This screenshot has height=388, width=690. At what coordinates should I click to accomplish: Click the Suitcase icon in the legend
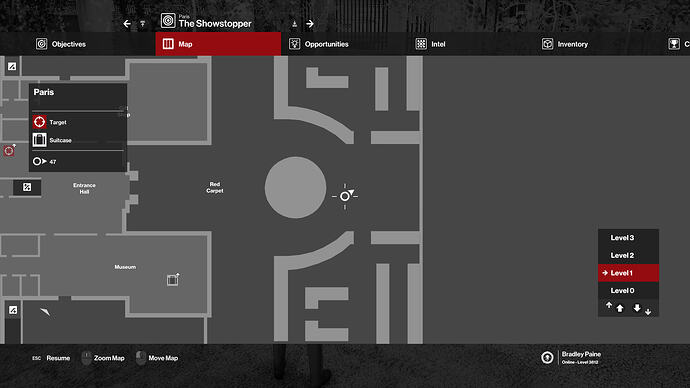(x=39, y=140)
